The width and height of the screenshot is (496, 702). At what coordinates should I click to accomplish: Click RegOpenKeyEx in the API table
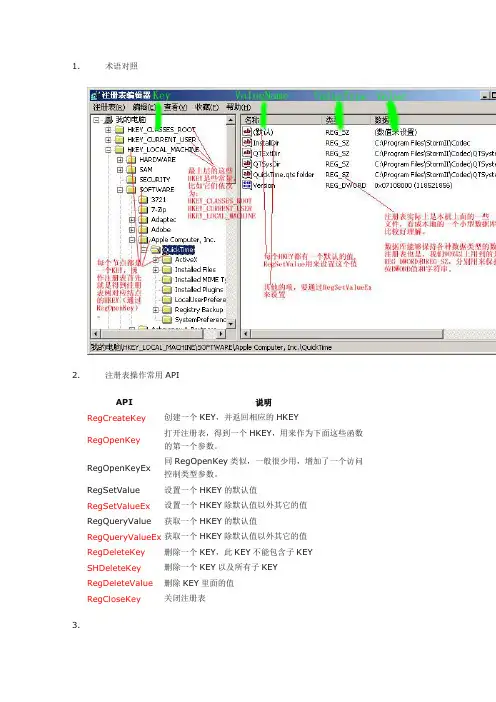pyautogui.click(x=119, y=468)
